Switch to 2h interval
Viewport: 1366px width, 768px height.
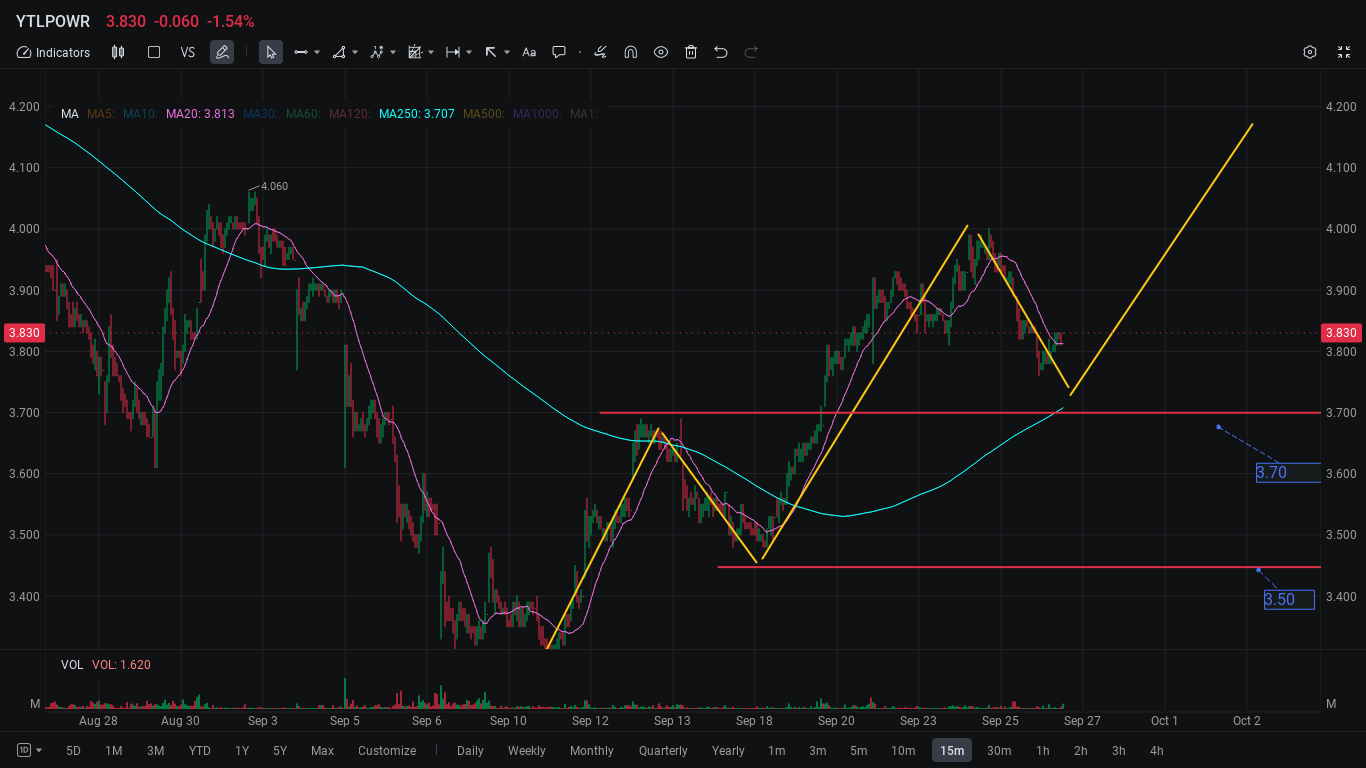pyautogui.click(x=1081, y=750)
